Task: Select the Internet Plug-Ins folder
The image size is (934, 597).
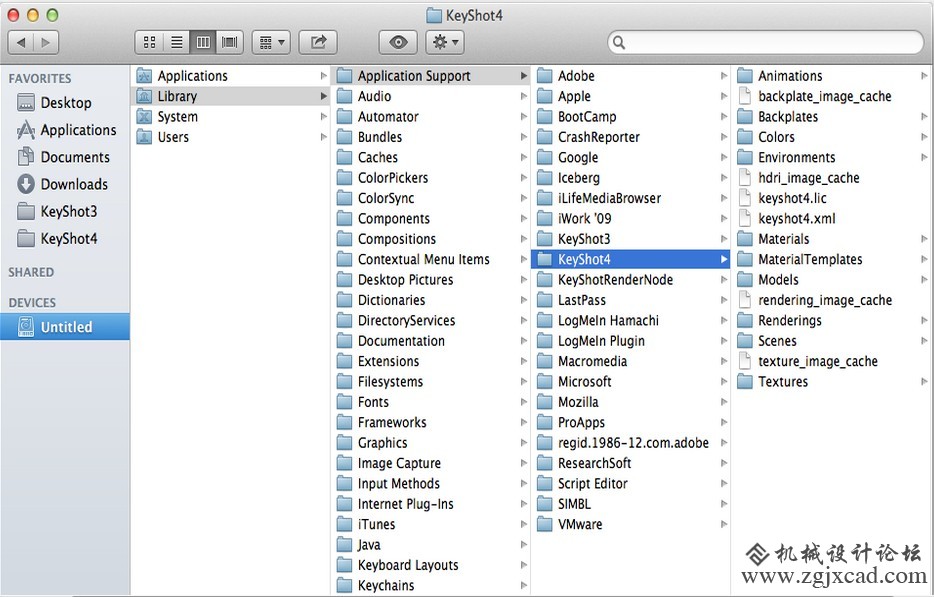Action: pyautogui.click(x=431, y=503)
